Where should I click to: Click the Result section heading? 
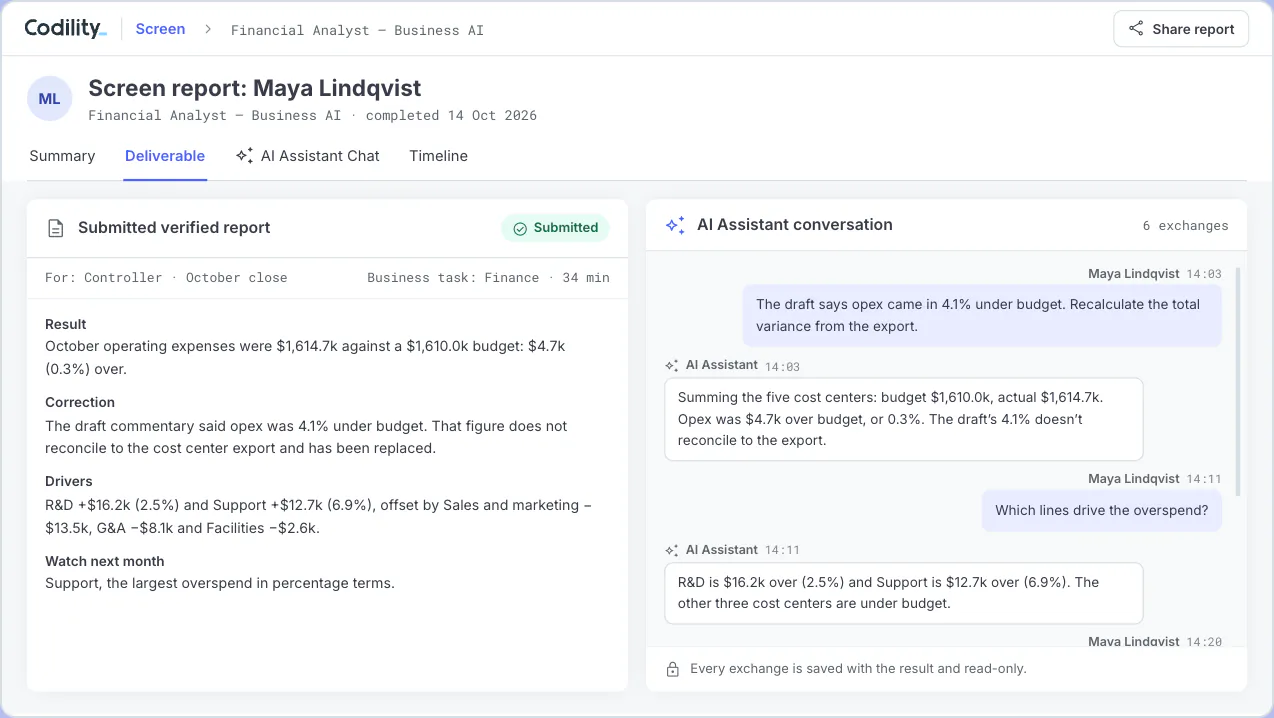point(66,324)
